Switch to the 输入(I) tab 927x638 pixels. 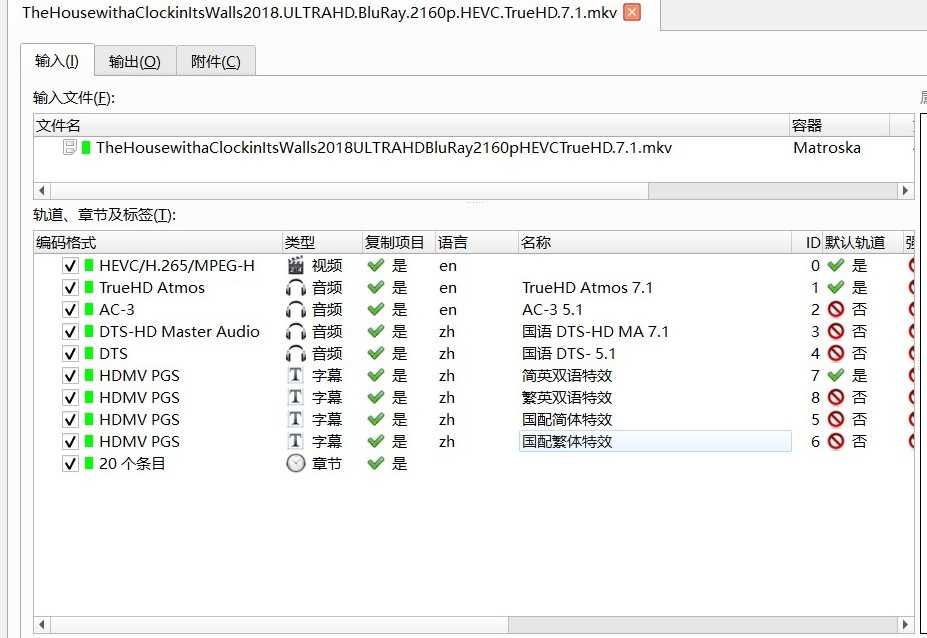[x=57, y=60]
